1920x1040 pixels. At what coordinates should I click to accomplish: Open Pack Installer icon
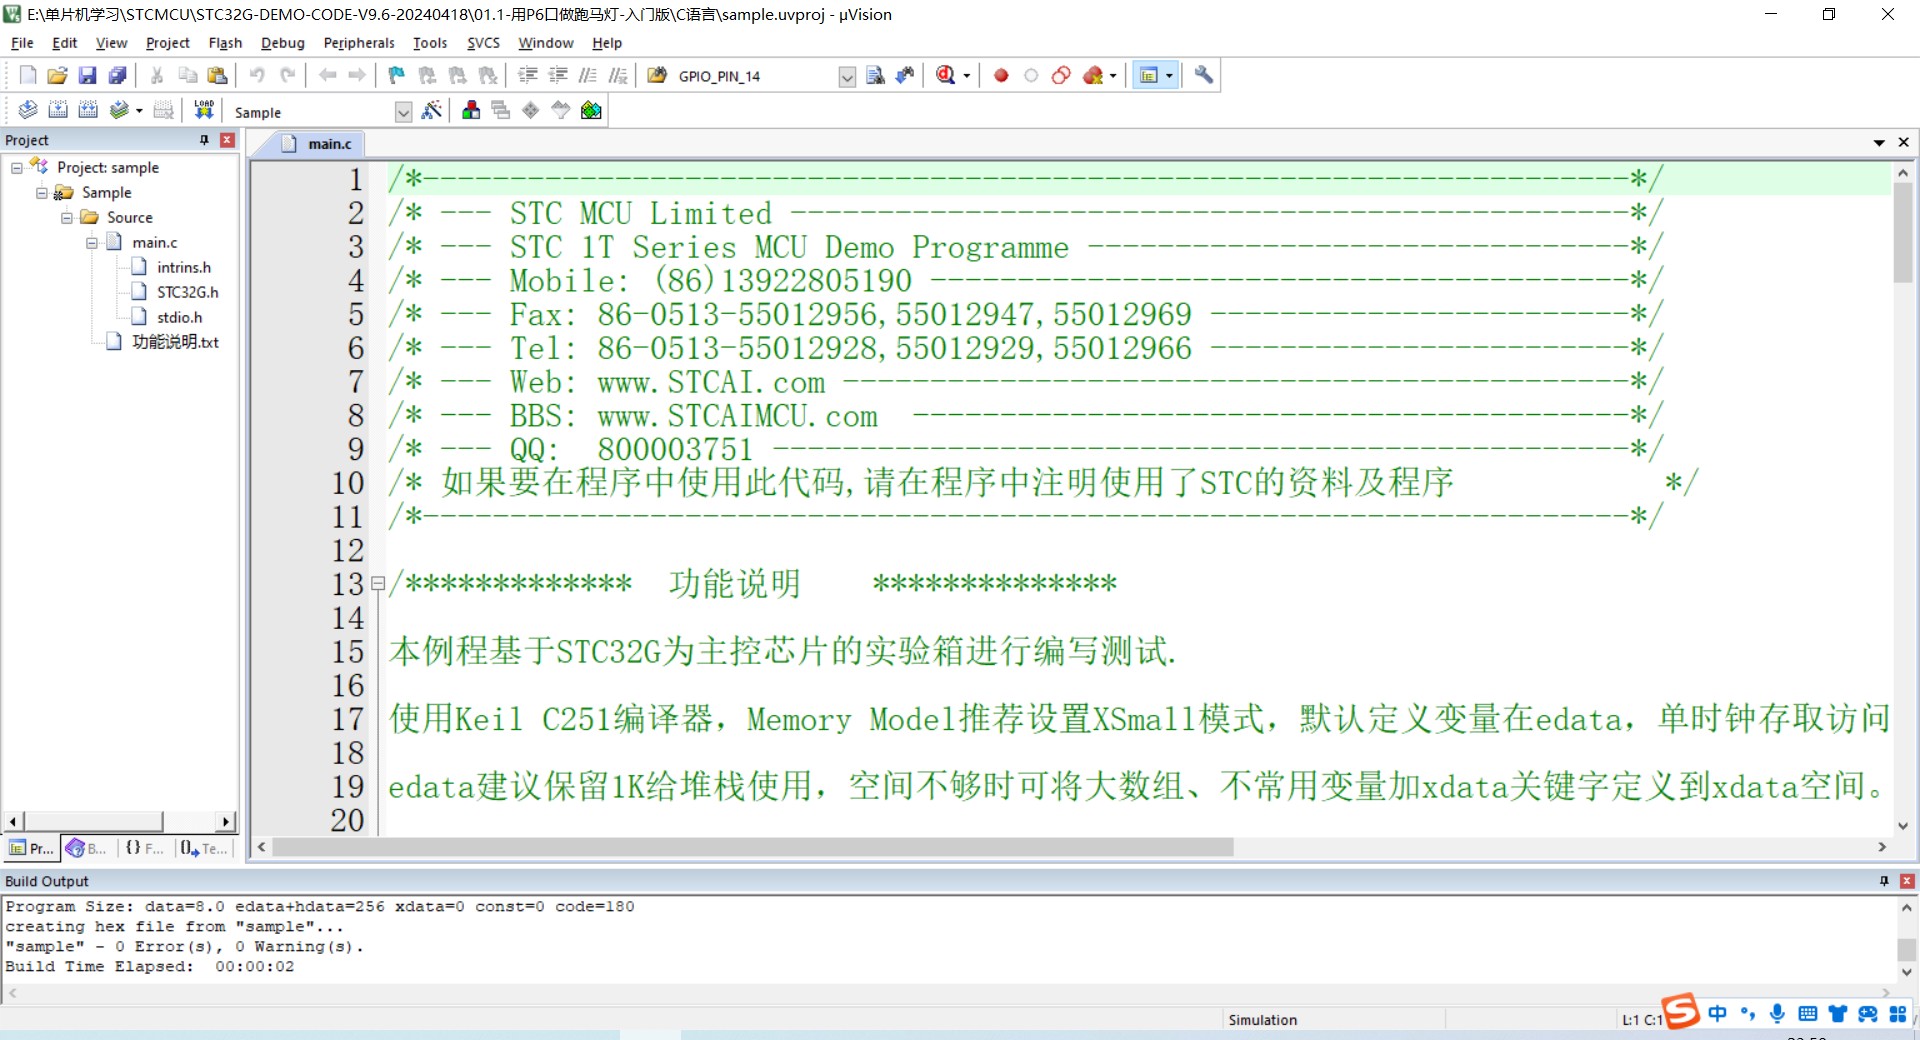[591, 110]
